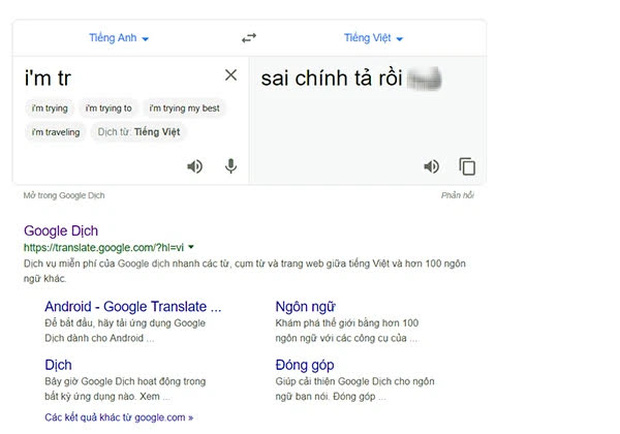The width and height of the screenshot is (620, 434).
Task: Send feedback via Phản hồi link
Action: (457, 195)
